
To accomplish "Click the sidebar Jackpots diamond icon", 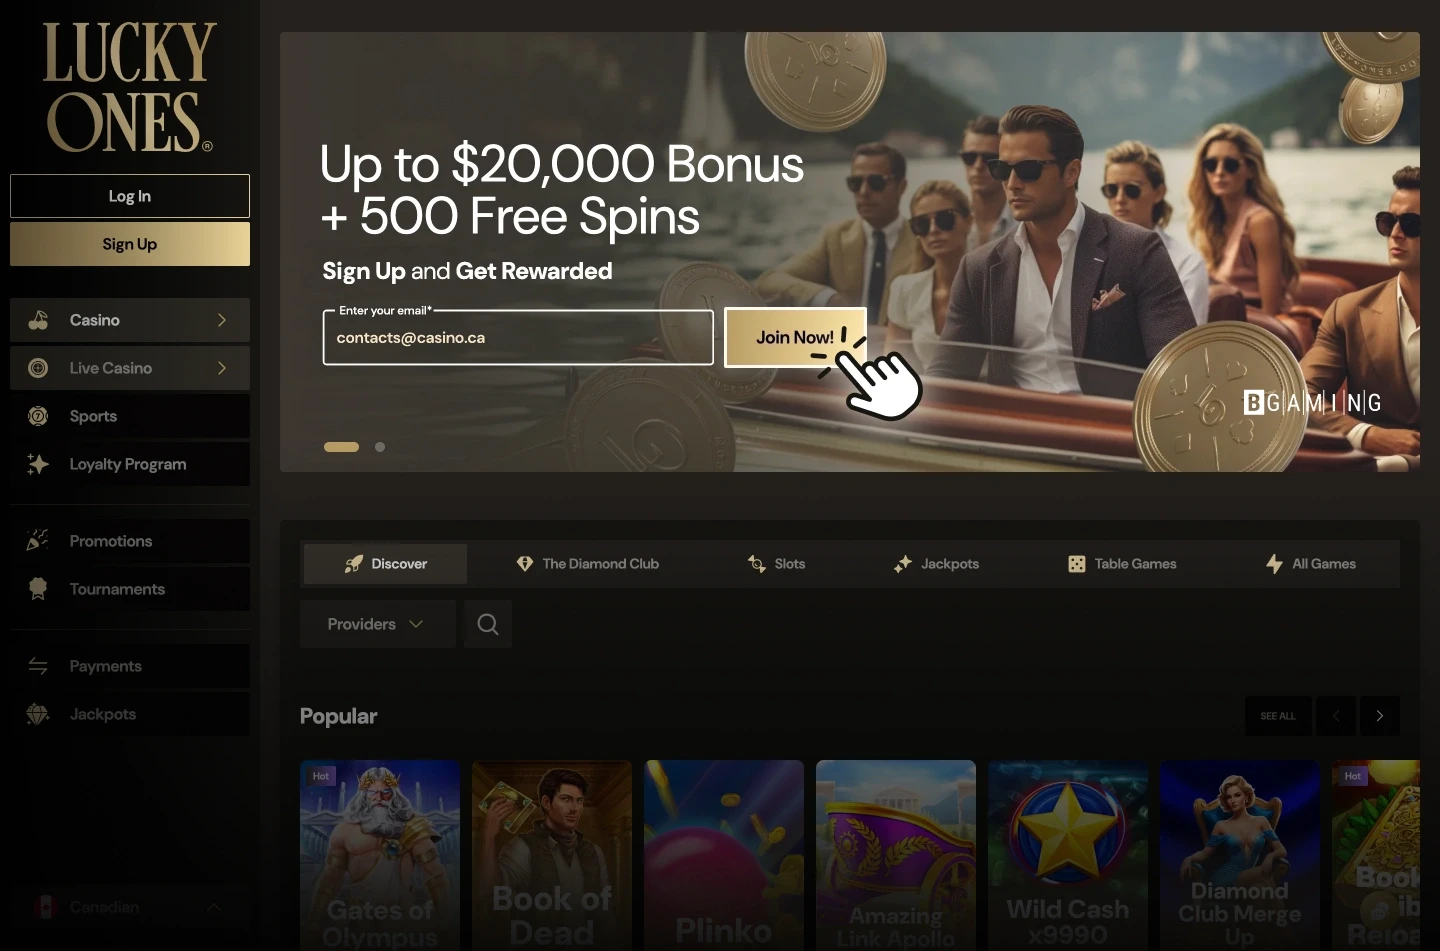I will point(38,714).
